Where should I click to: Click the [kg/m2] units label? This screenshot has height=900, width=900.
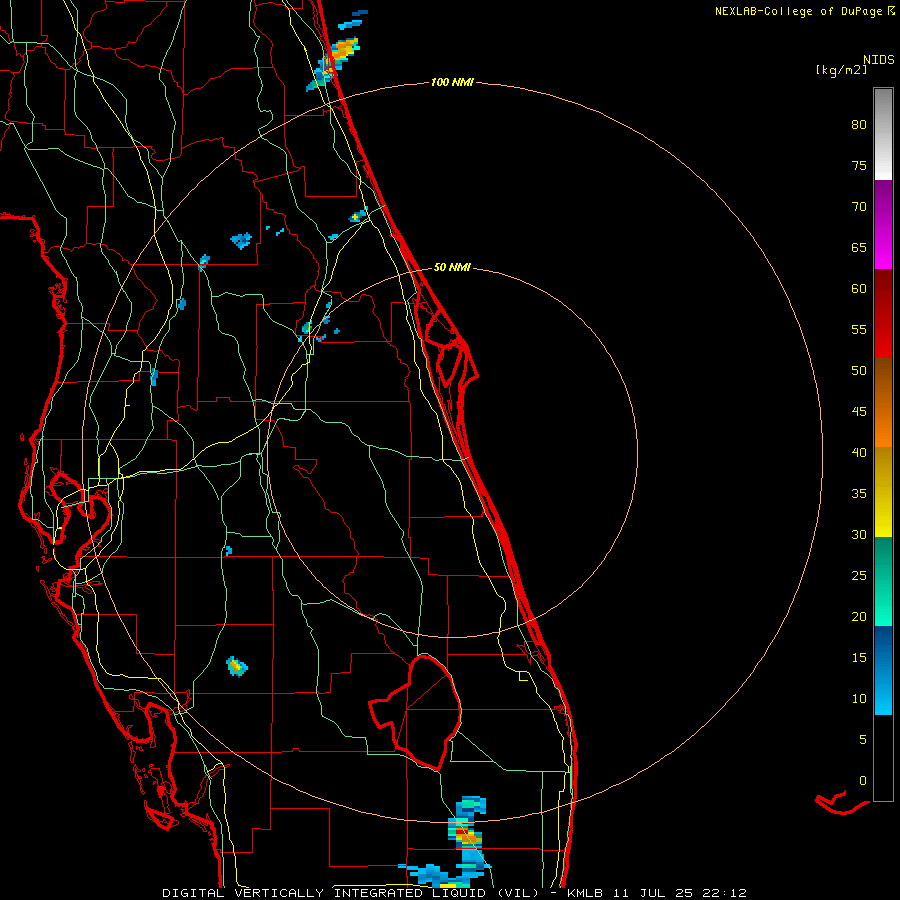[841, 70]
